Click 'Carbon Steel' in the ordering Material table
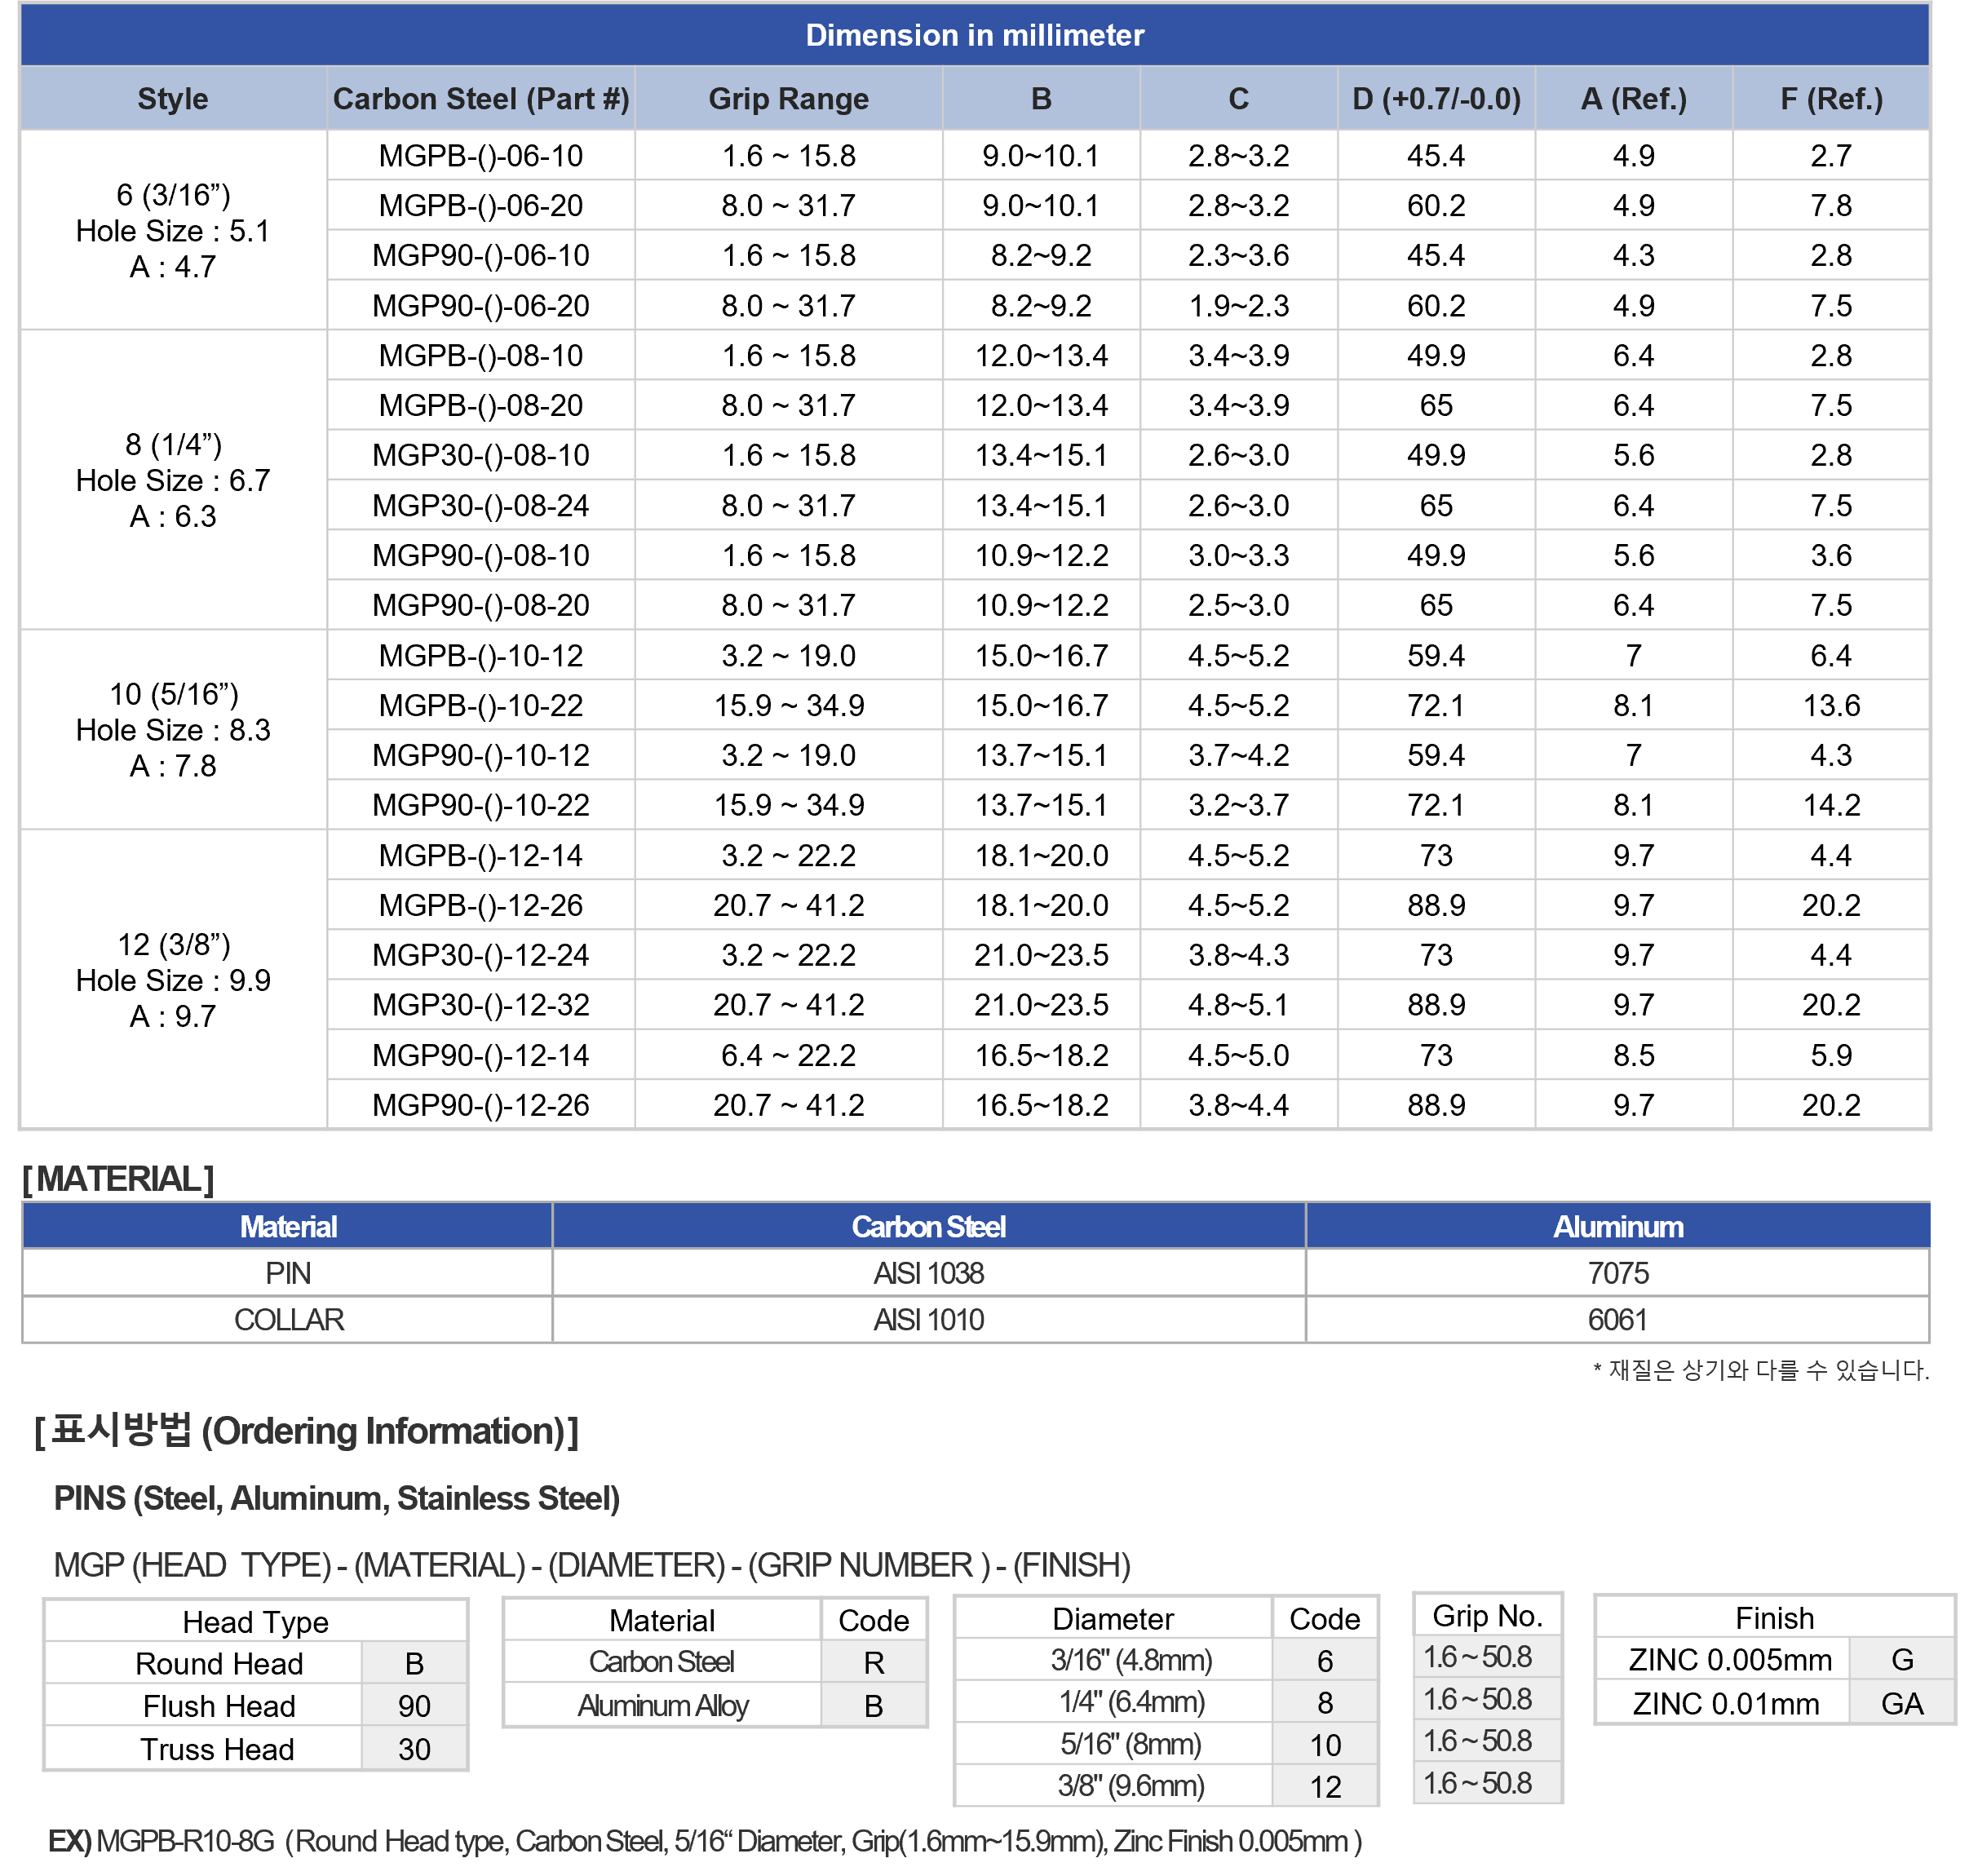Viewport: 1969px width, 1876px height. pyautogui.click(x=661, y=1662)
